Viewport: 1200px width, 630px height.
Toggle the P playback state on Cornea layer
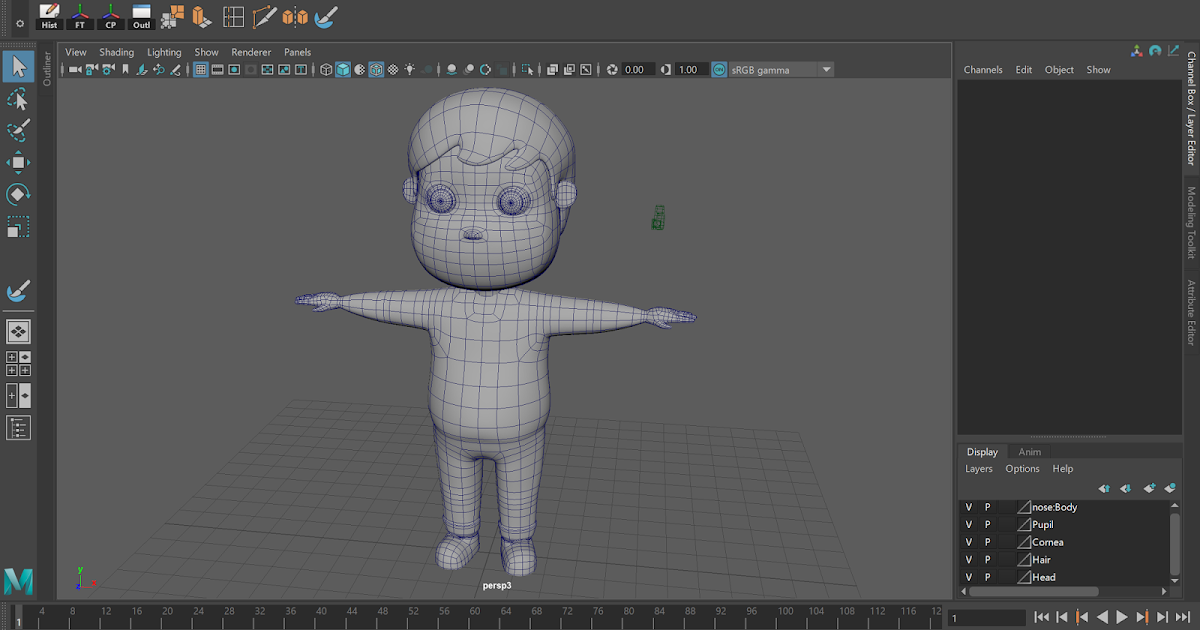pyautogui.click(x=988, y=541)
